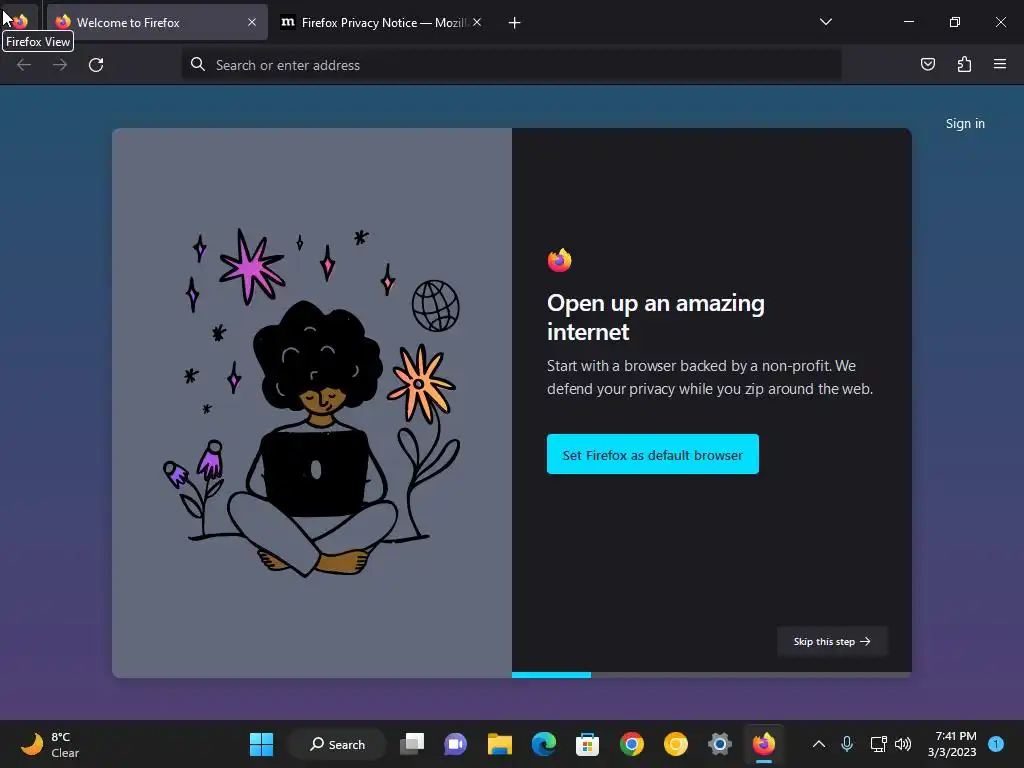Screen dimensions: 1024x768
Task: Close the Welcome to Firefox tab
Action: pos(252,22)
